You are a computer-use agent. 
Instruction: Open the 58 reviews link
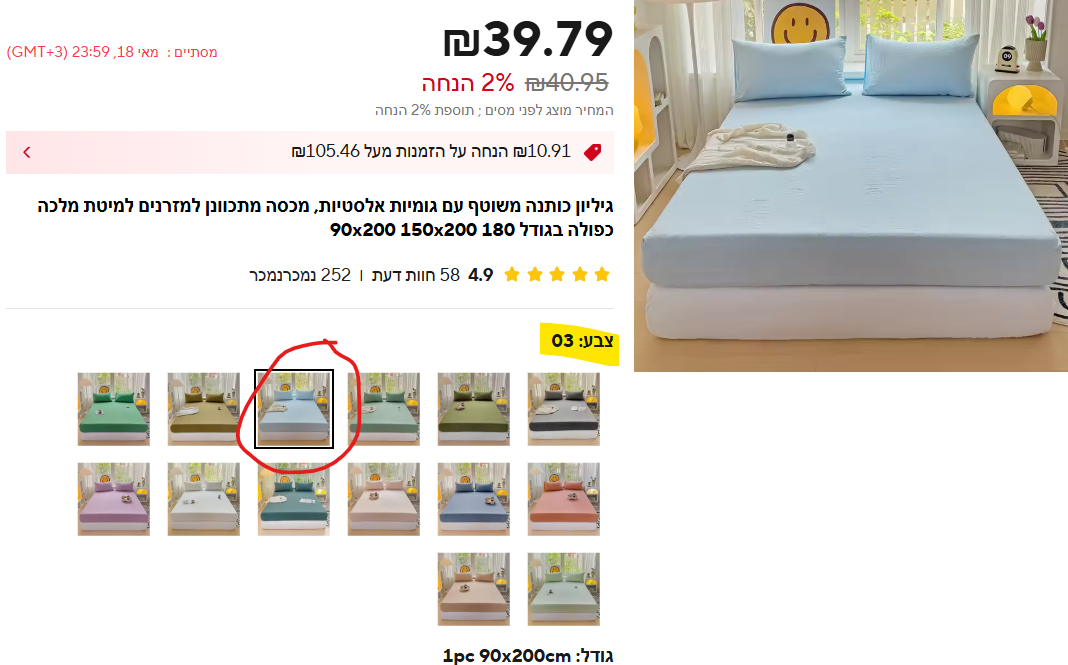pyautogui.click(x=416, y=275)
